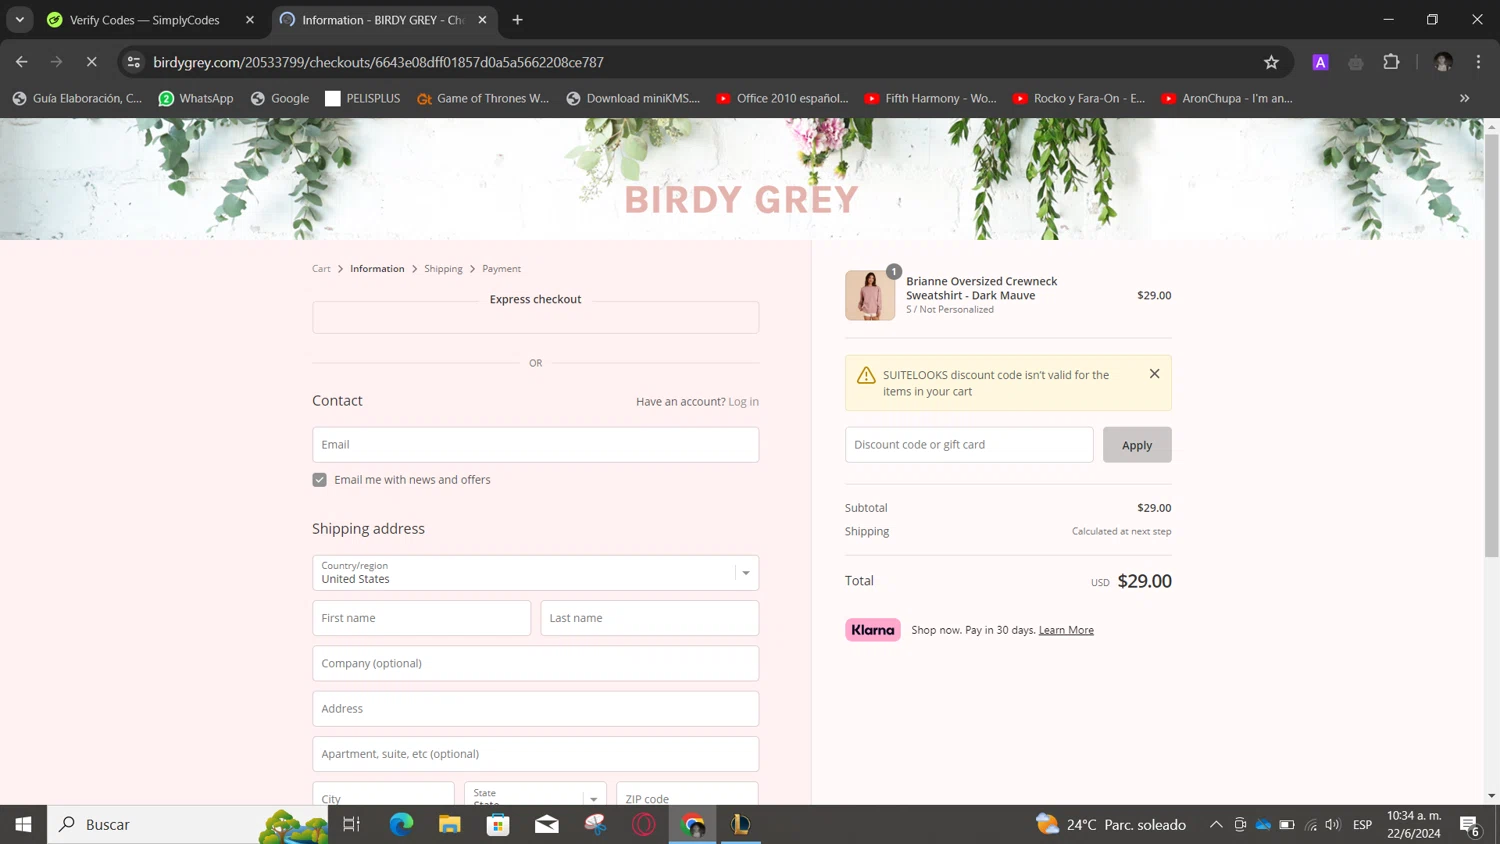Open the tab search dropdown arrow

[x=20, y=20]
